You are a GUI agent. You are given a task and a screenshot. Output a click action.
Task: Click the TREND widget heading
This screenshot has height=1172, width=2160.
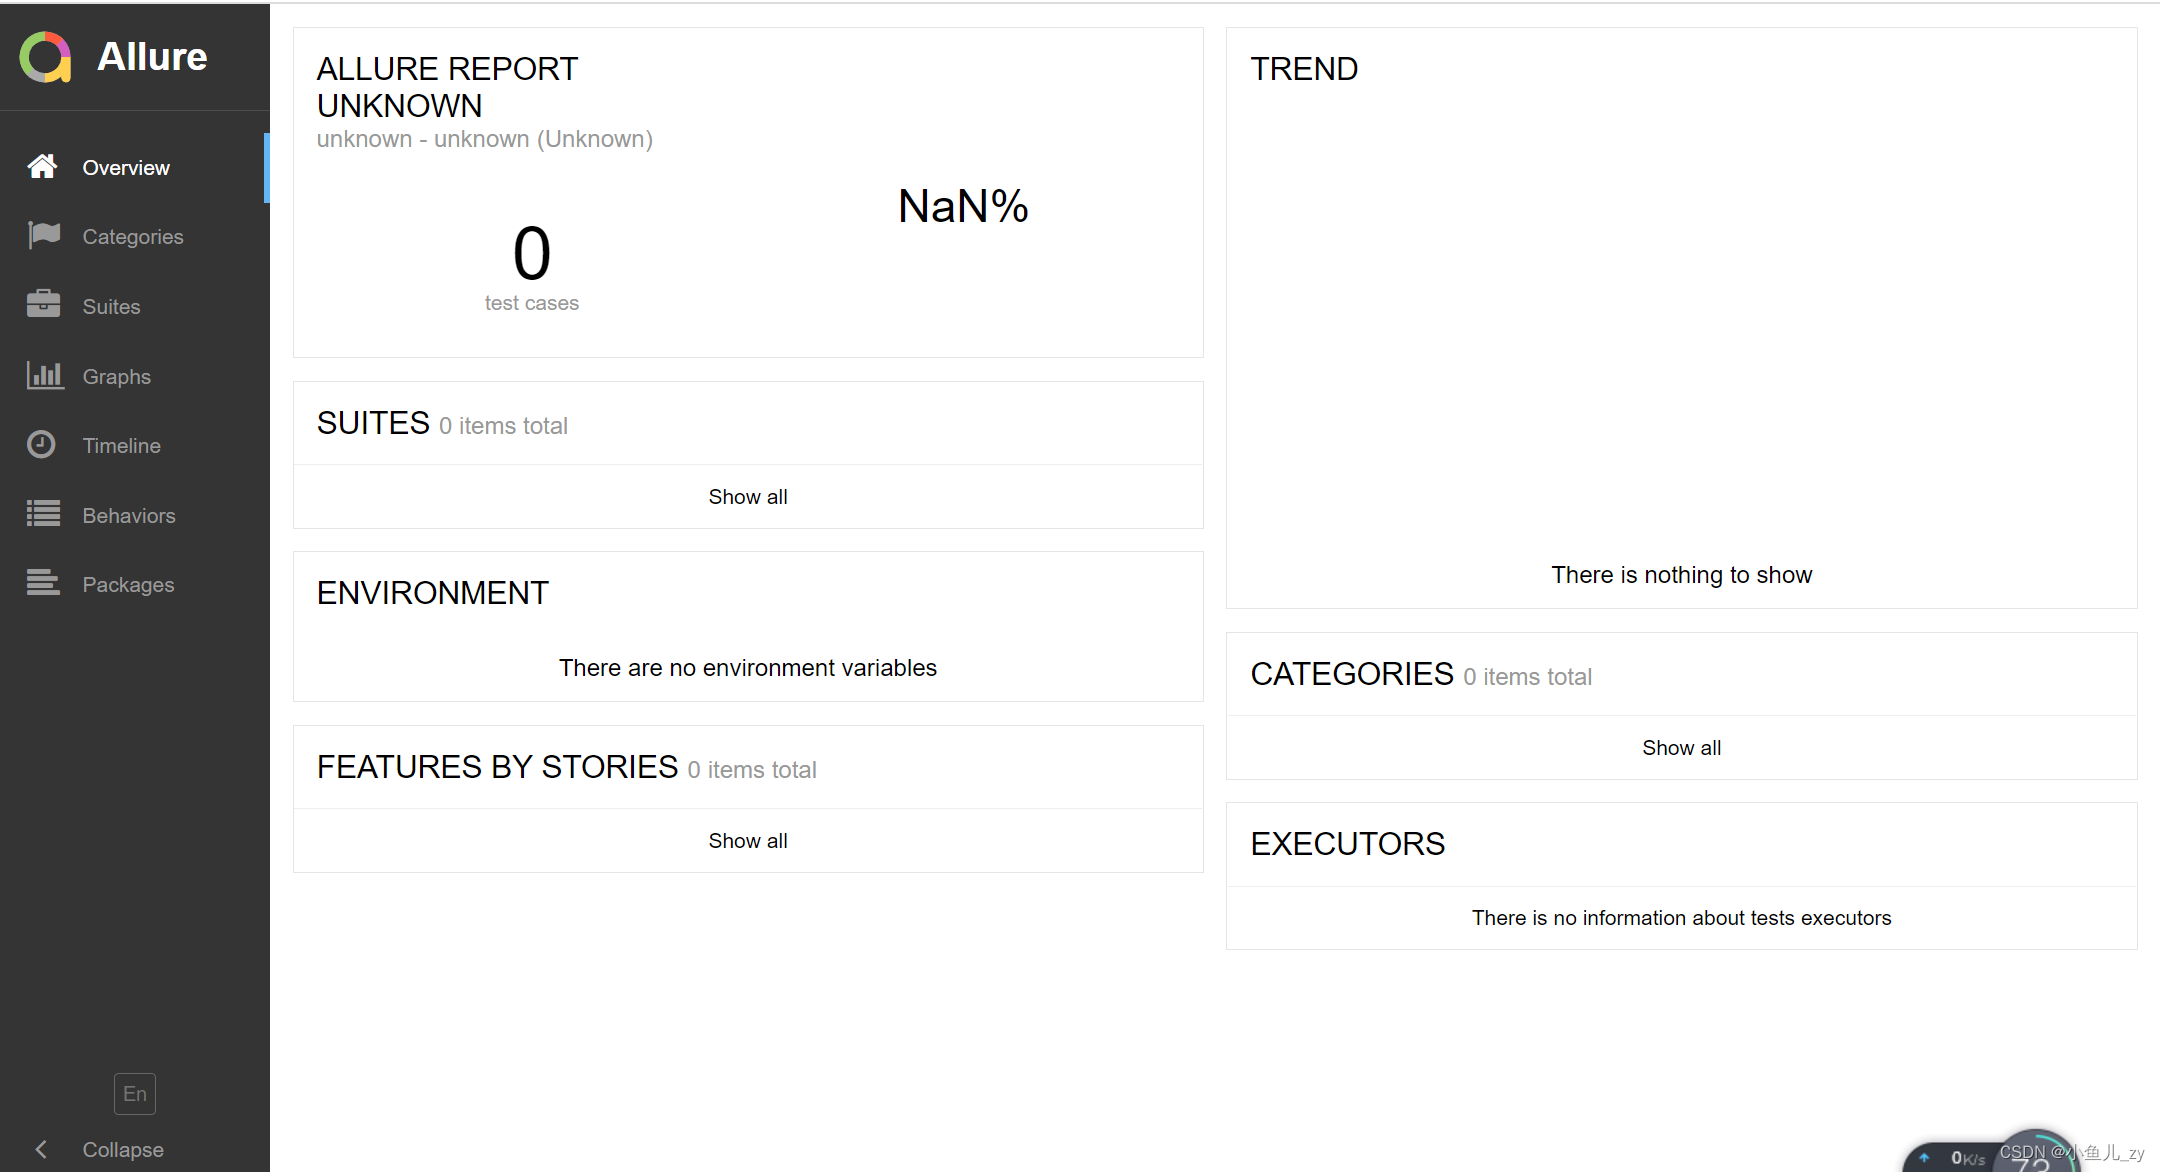(x=1304, y=69)
